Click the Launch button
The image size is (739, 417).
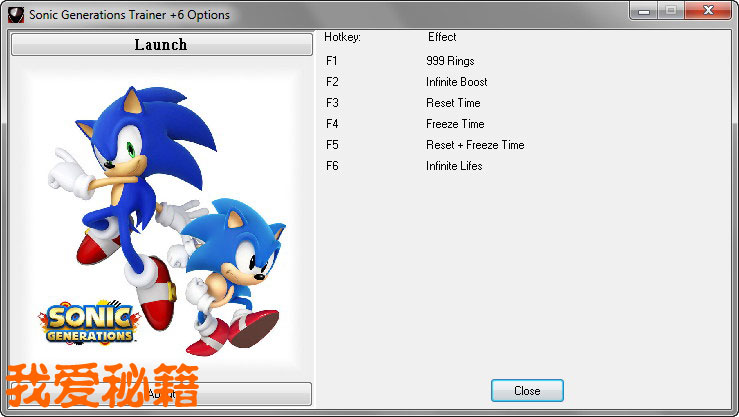(161, 45)
